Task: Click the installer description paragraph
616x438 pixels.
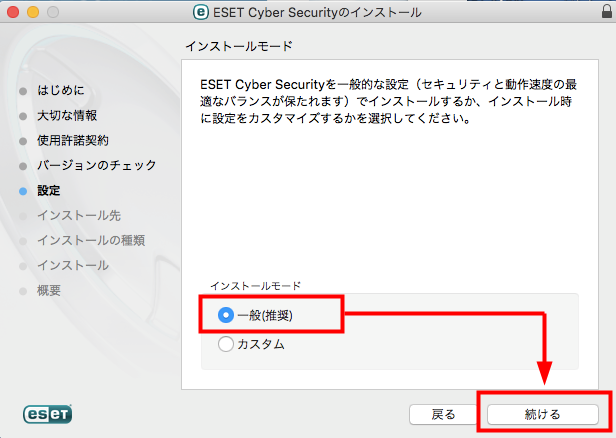Action: click(x=388, y=101)
